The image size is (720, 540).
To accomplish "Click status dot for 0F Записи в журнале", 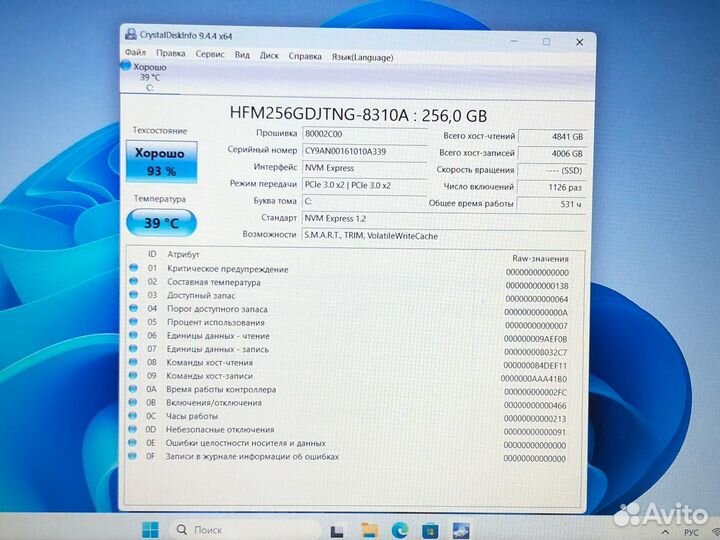I will coord(132,456).
